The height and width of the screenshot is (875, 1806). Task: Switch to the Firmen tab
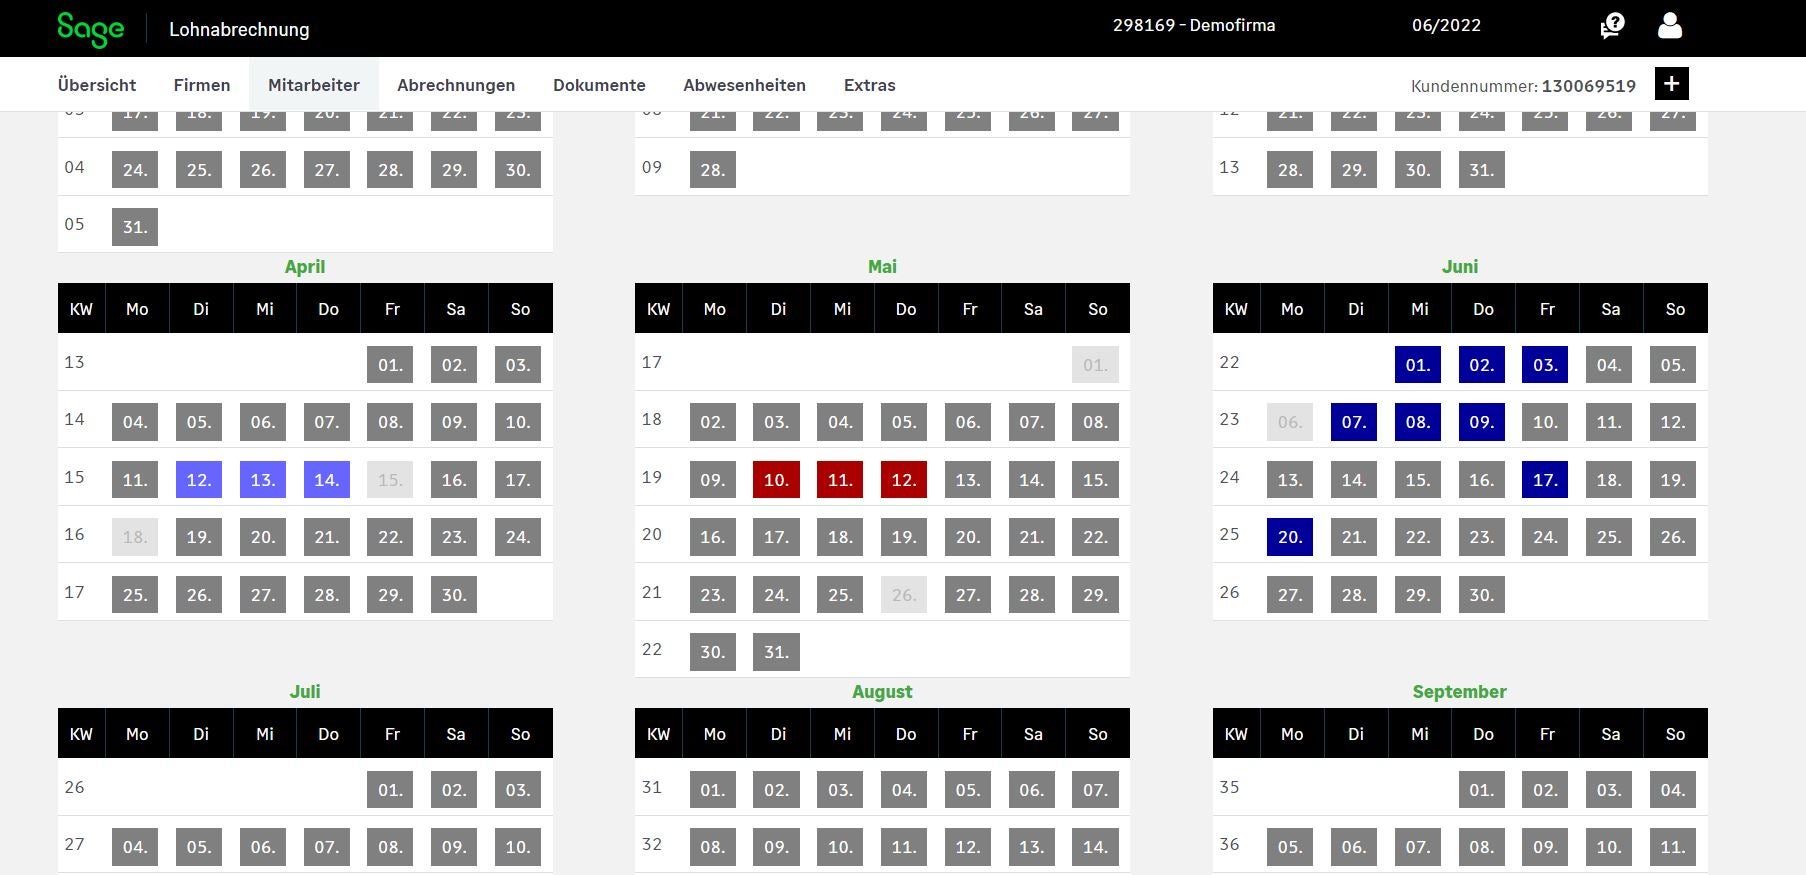(x=202, y=85)
